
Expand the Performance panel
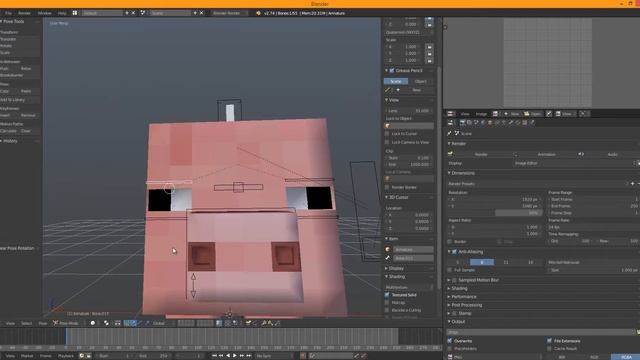click(x=464, y=297)
